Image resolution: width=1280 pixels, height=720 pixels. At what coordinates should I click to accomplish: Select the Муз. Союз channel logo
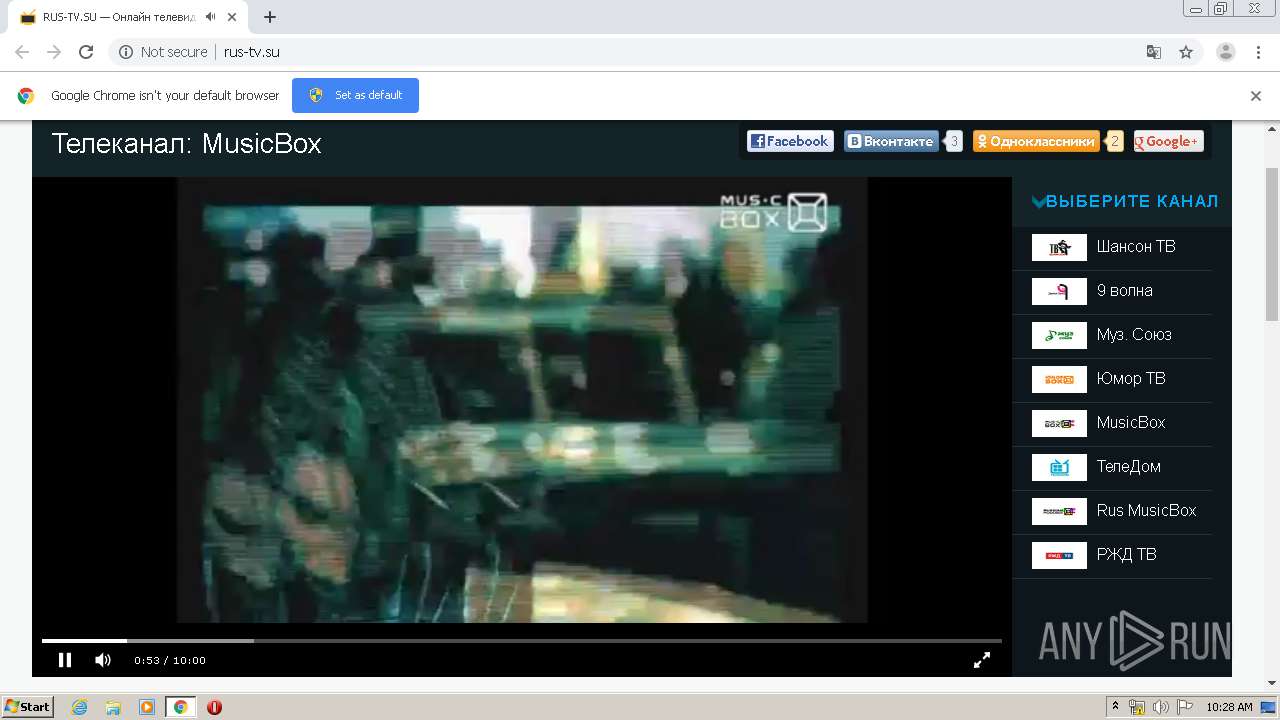(x=1059, y=335)
